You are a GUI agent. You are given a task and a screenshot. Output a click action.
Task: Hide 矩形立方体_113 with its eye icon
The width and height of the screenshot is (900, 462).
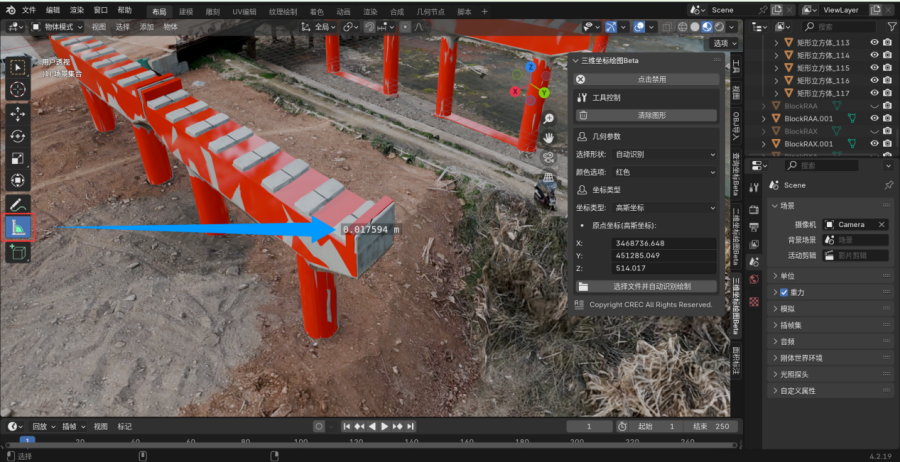coord(874,43)
